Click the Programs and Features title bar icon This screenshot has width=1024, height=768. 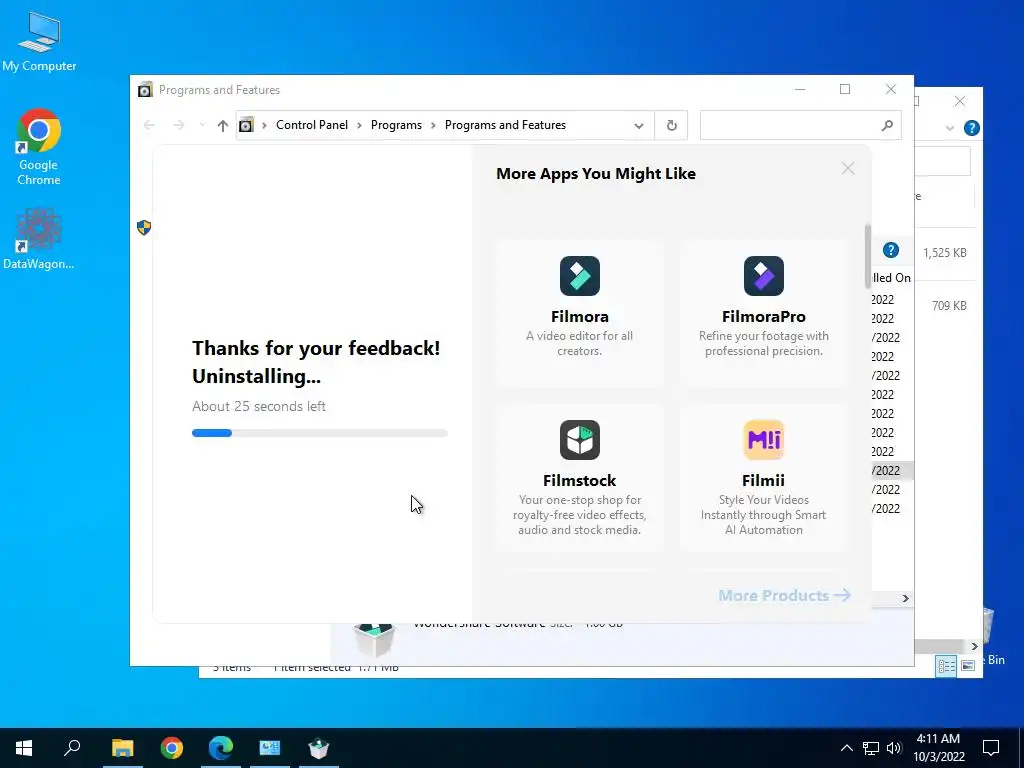pos(145,89)
